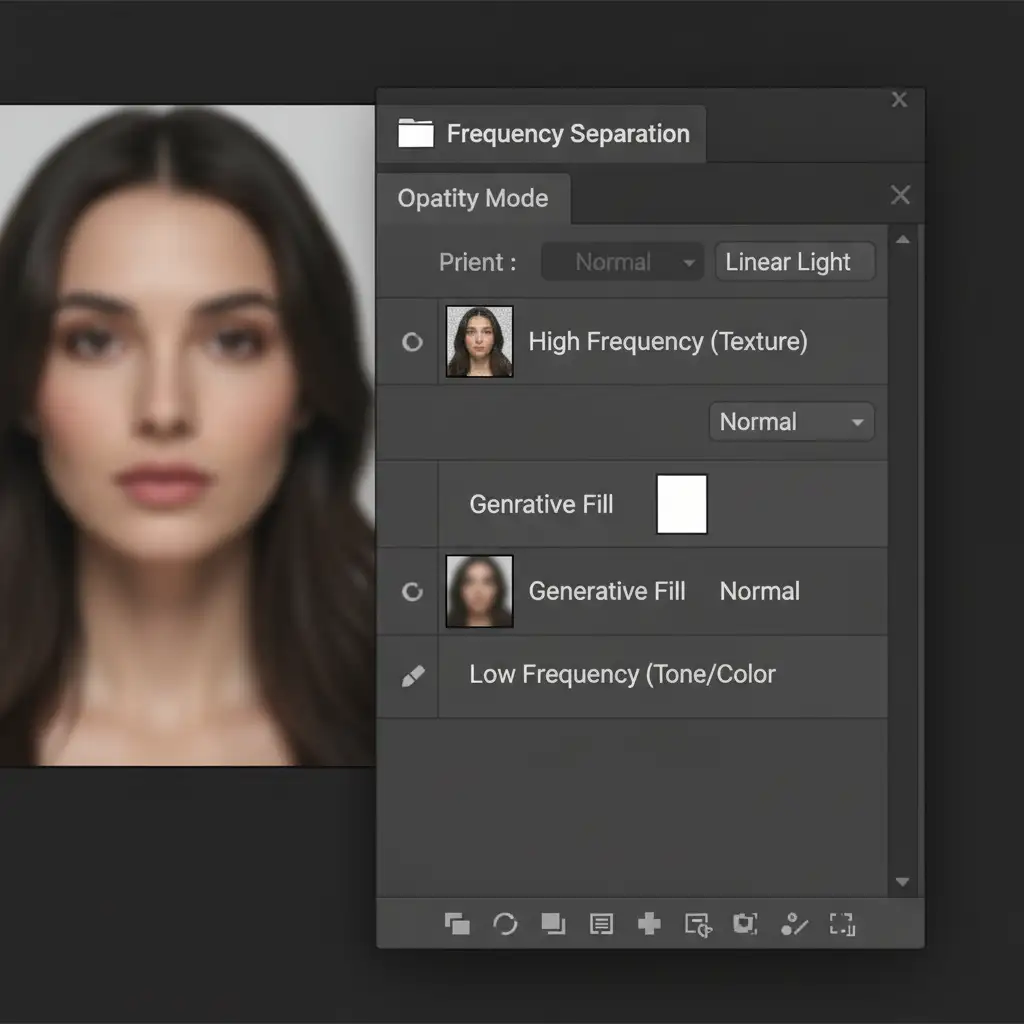Click the camera frame icon in bottom toolbar
1024x1024 pixels.
click(745, 924)
